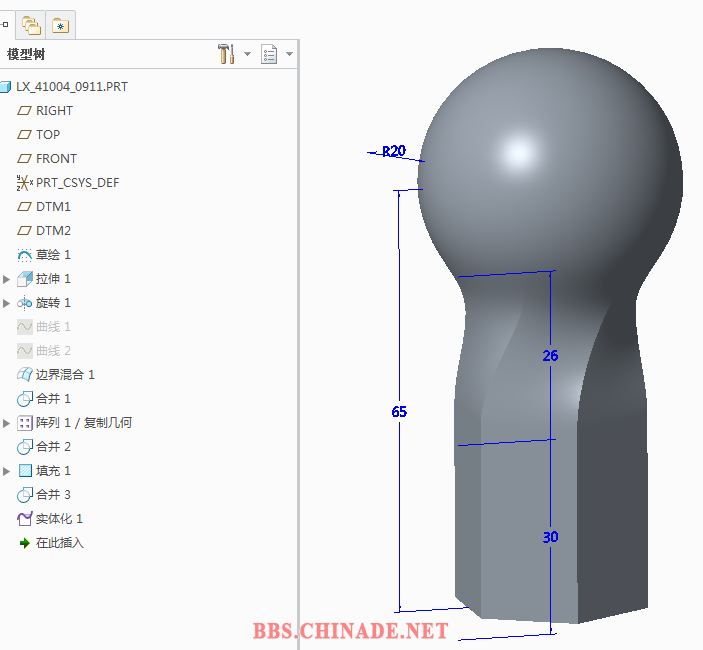703x650 pixels.
Task: Open the model tree settings hammer icon
Action: 226,54
